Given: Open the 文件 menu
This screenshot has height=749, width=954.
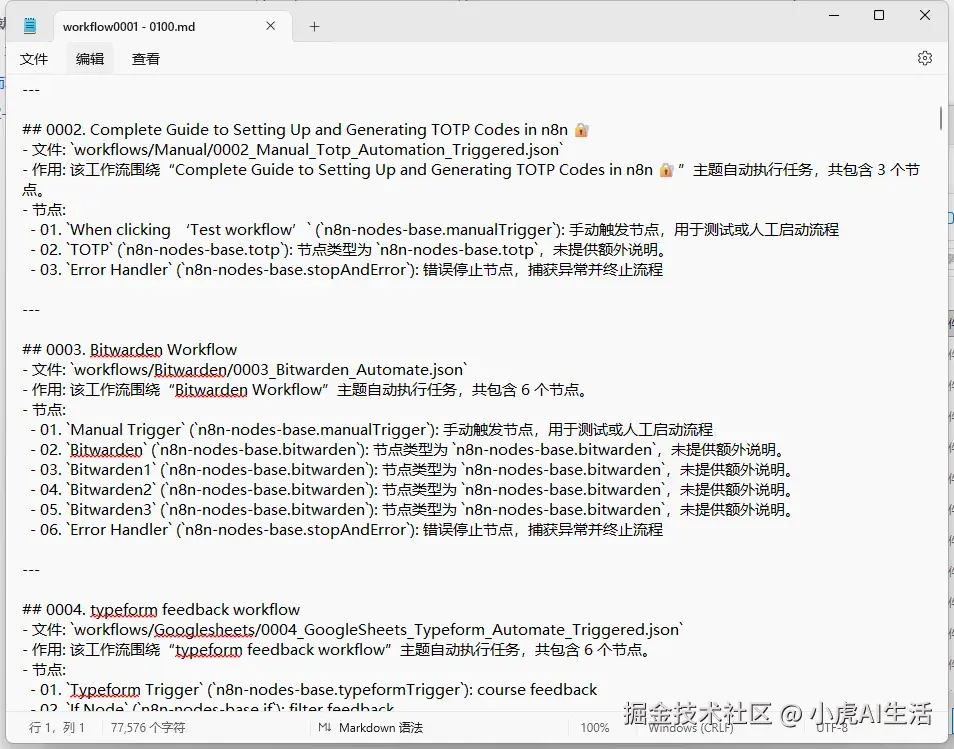Looking at the screenshot, I should point(33,59).
